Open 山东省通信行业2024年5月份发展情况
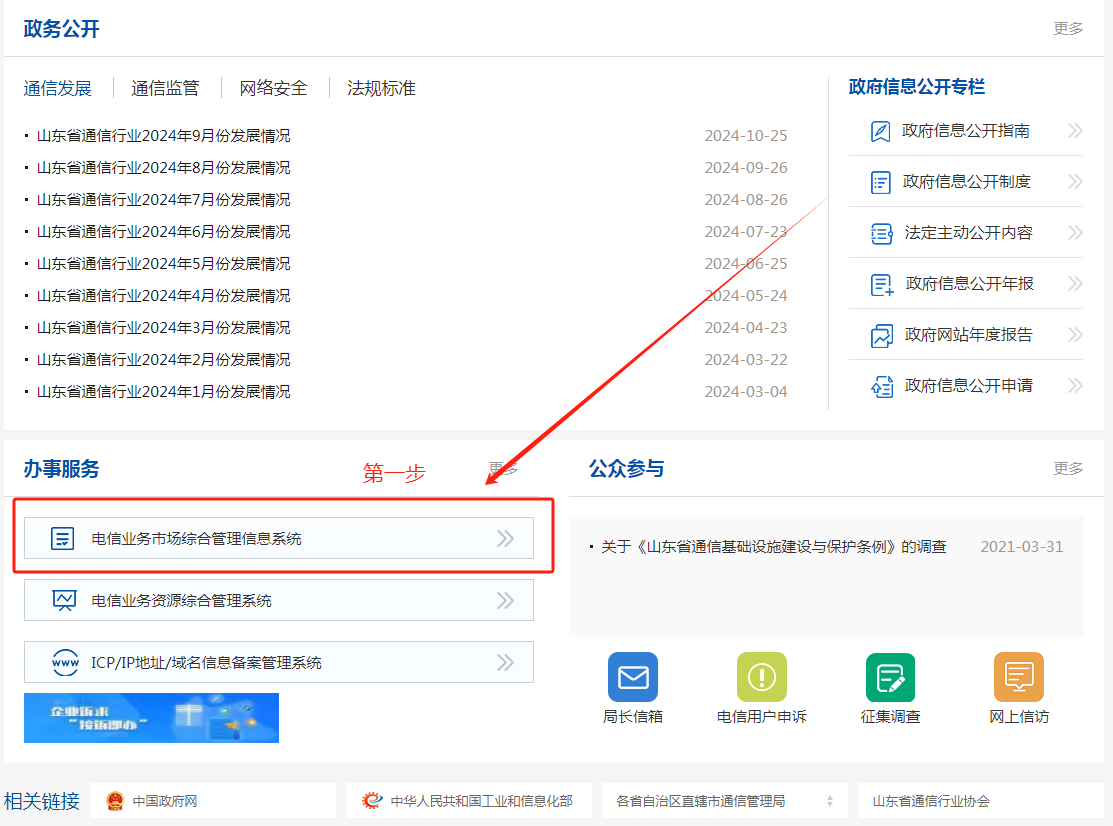 point(163,263)
